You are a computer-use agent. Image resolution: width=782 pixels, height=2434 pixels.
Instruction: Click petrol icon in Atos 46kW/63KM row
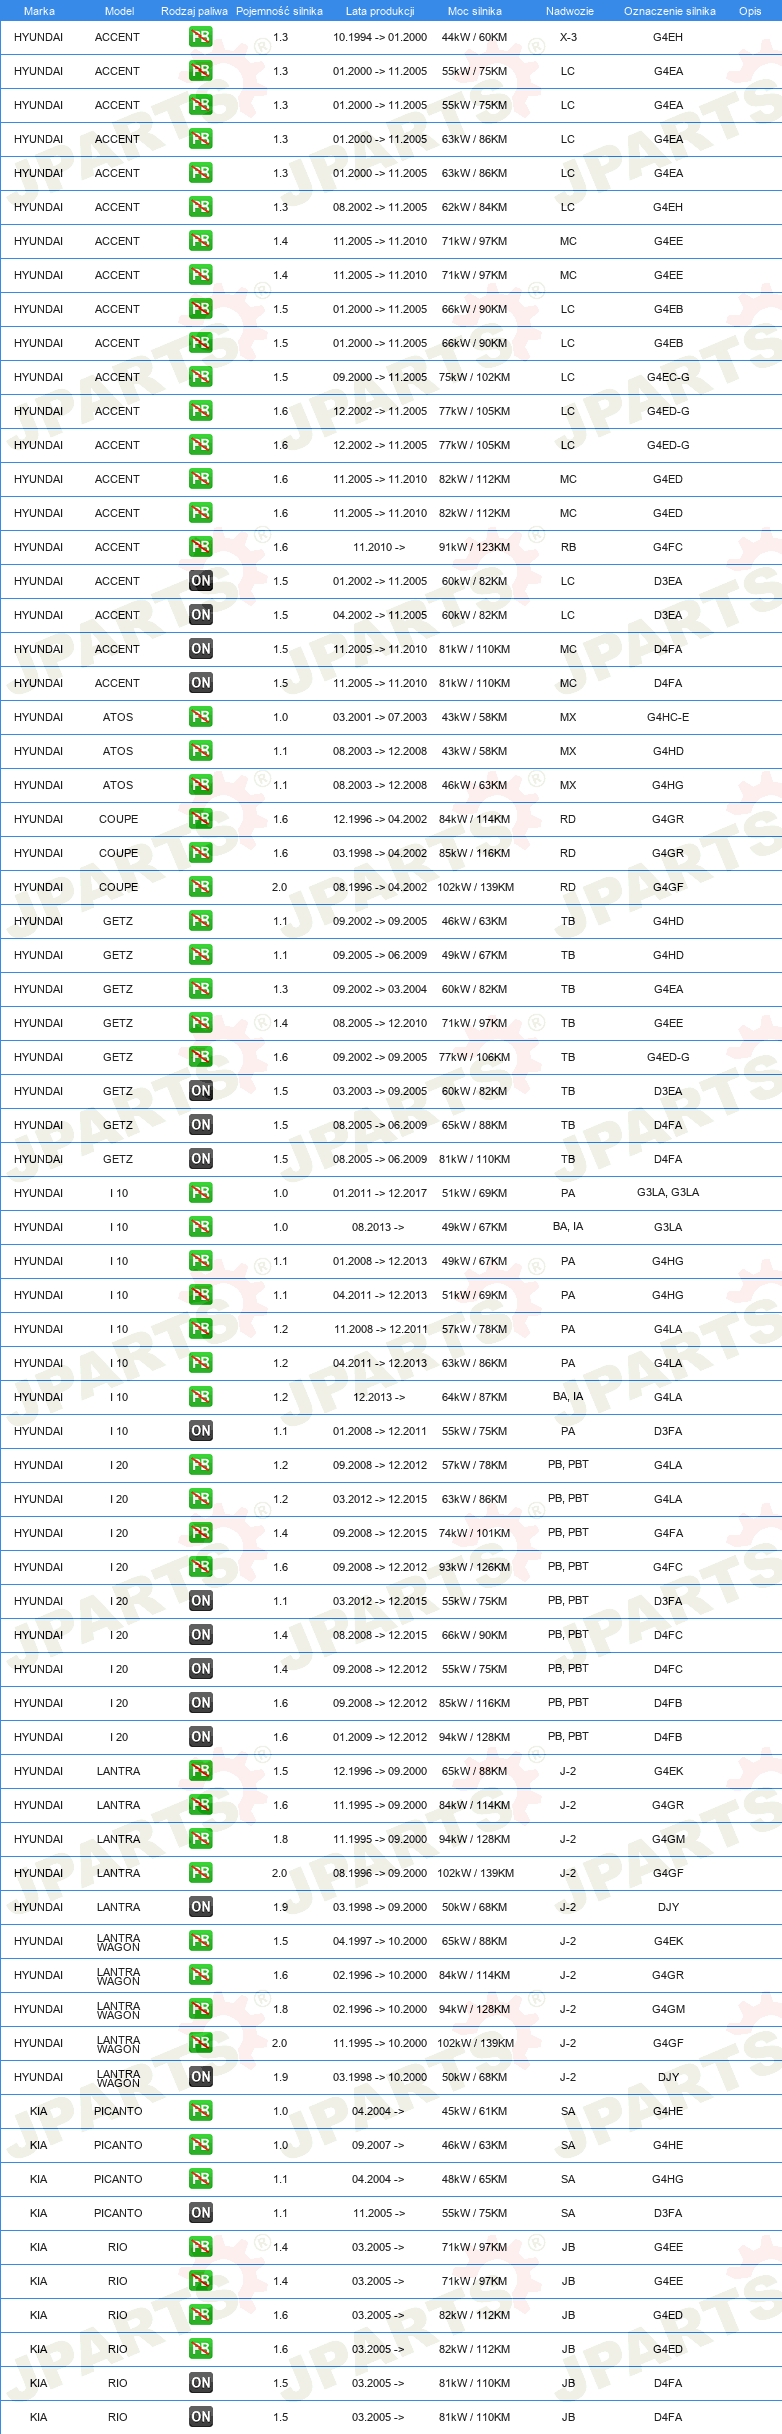click(200, 785)
